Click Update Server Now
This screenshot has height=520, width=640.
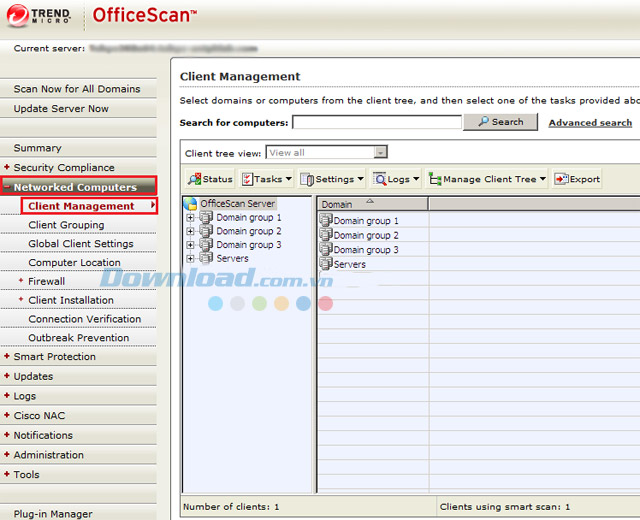click(61, 109)
